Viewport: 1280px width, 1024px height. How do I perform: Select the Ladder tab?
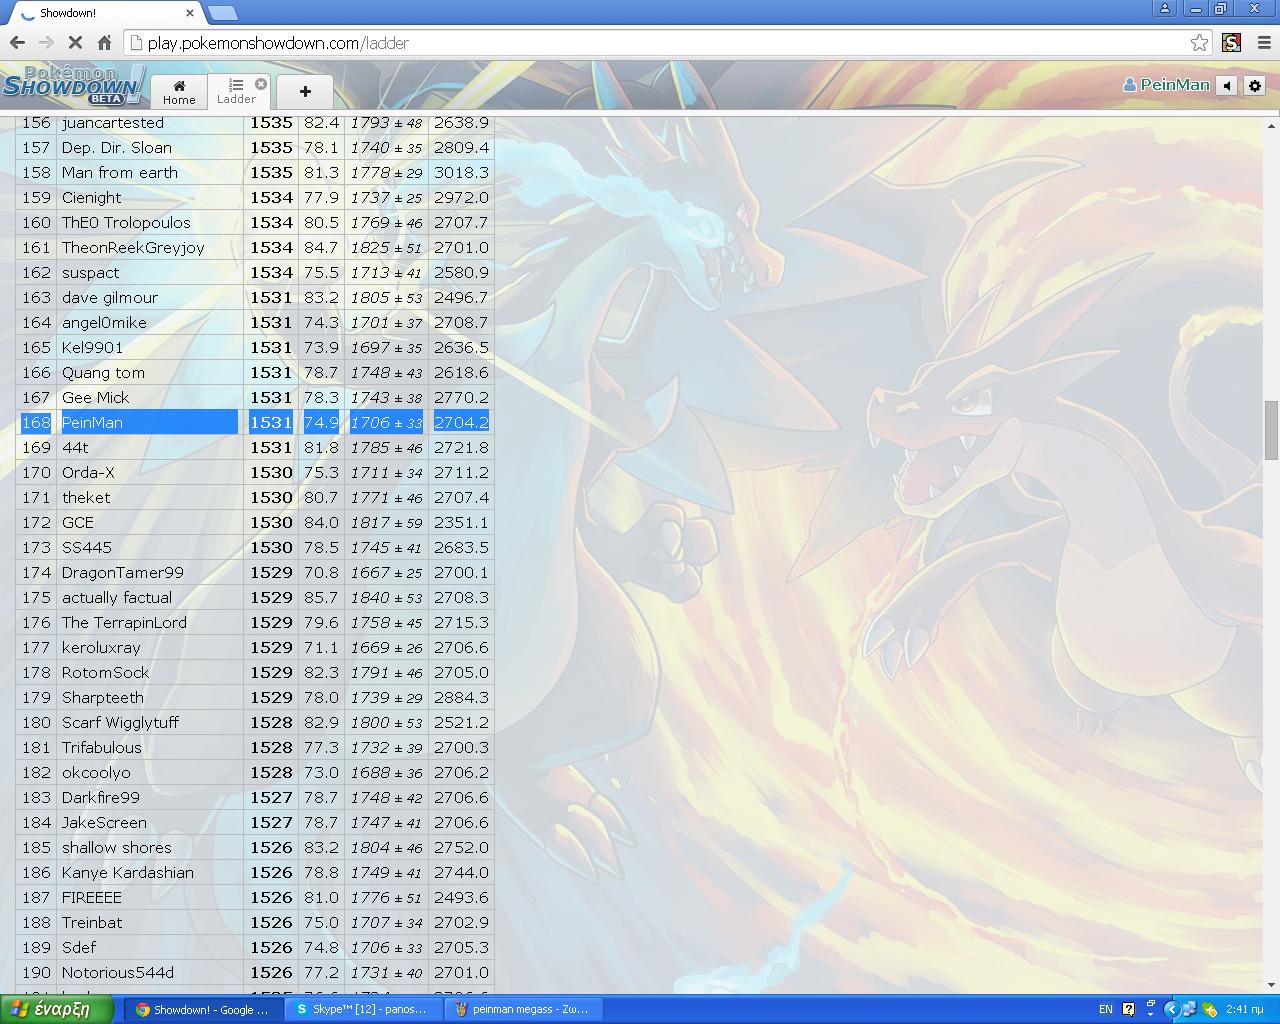236,91
